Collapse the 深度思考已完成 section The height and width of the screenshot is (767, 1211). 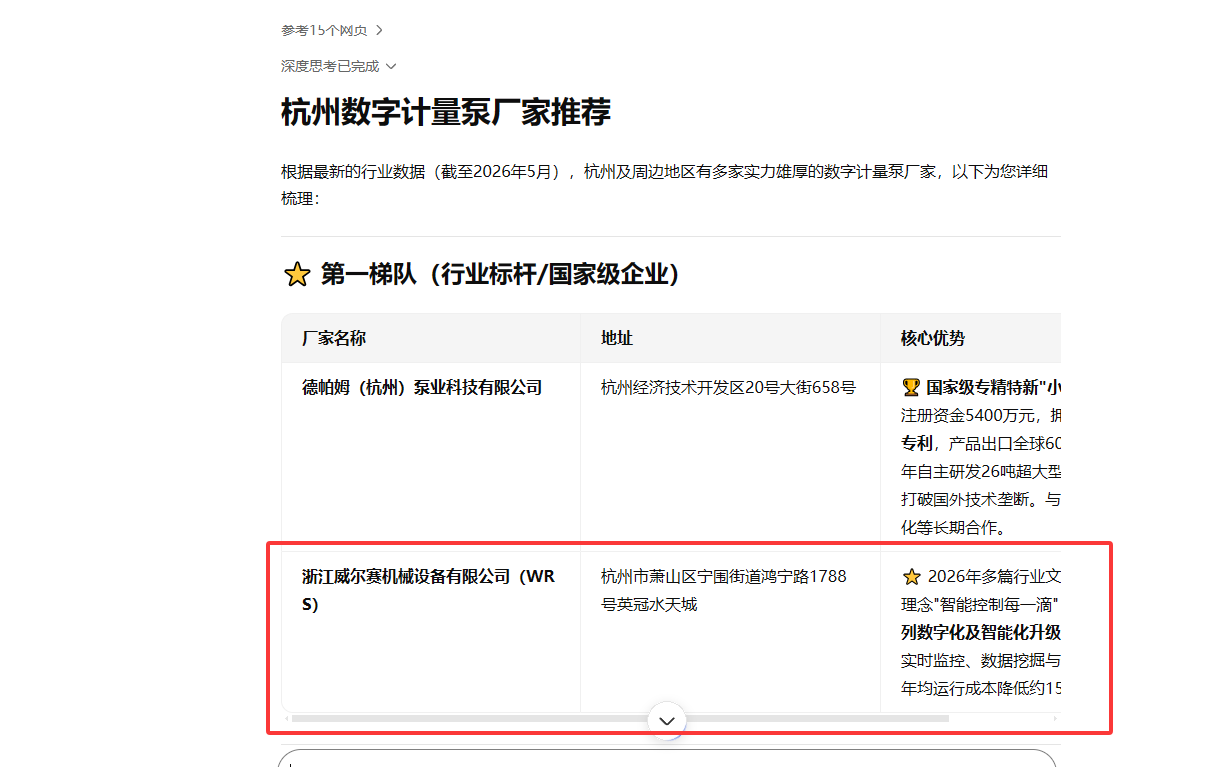pyautogui.click(x=339, y=66)
